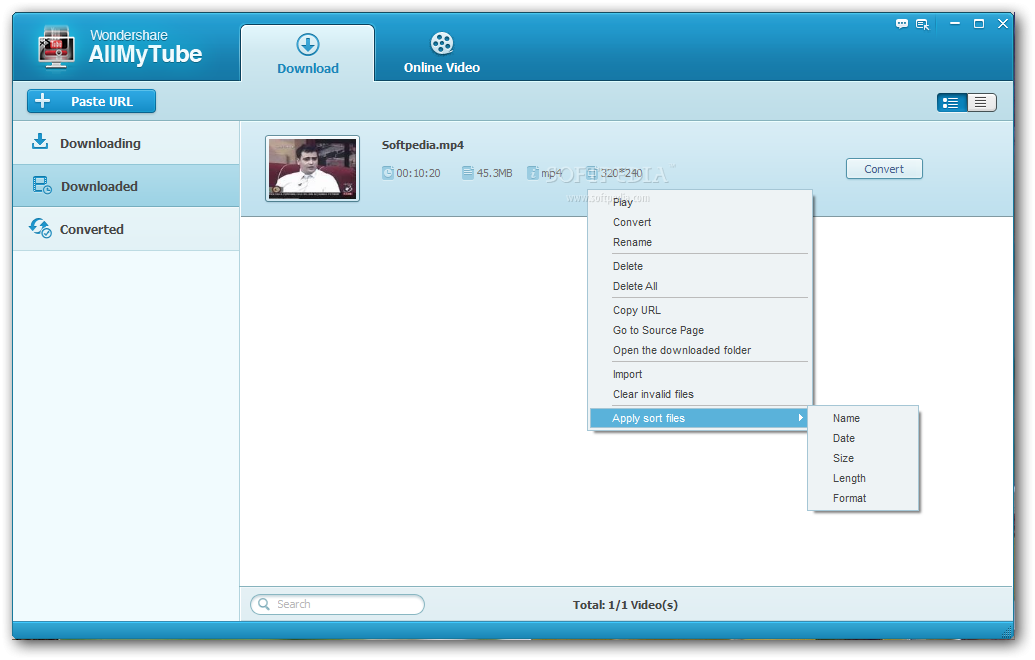
Task: Click Convert button for Softpedia.mp4
Action: click(883, 169)
